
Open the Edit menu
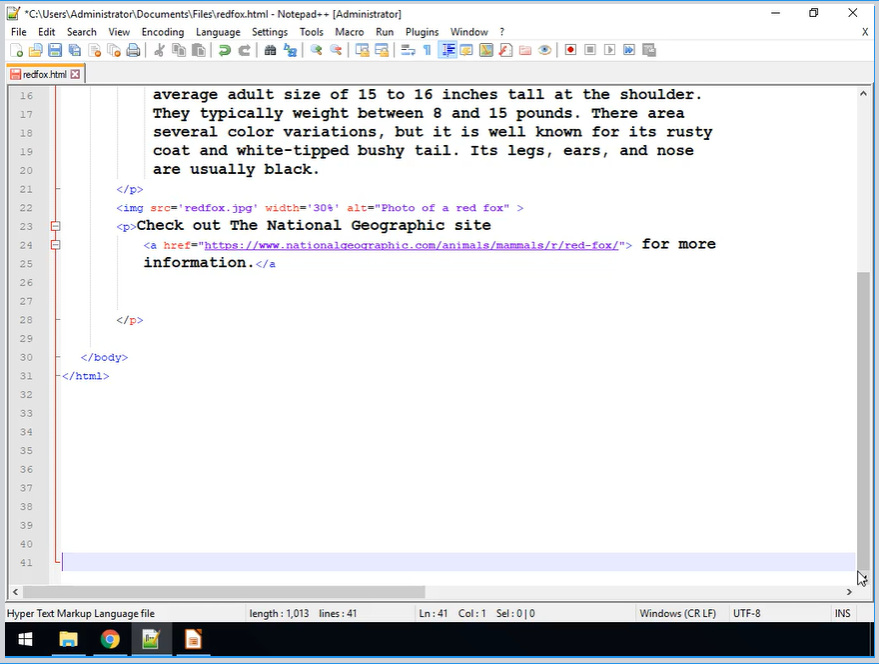pyautogui.click(x=47, y=32)
